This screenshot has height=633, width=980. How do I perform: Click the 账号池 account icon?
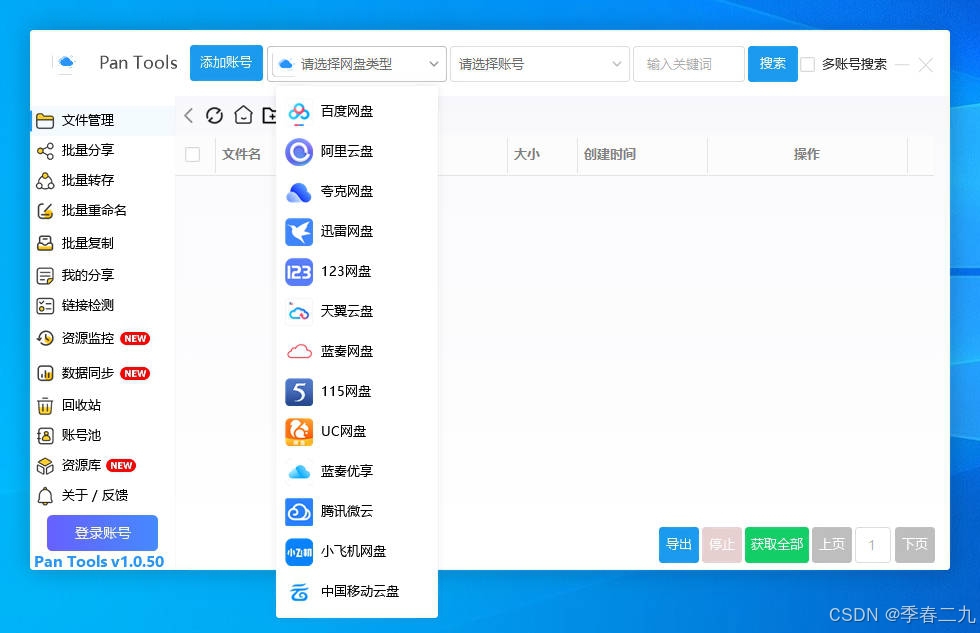click(45, 436)
